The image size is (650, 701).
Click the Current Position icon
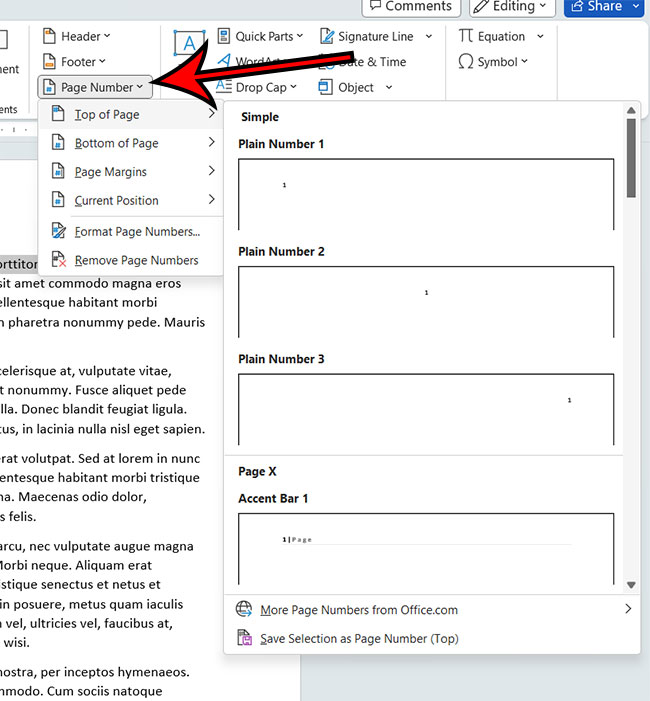[x=58, y=200]
